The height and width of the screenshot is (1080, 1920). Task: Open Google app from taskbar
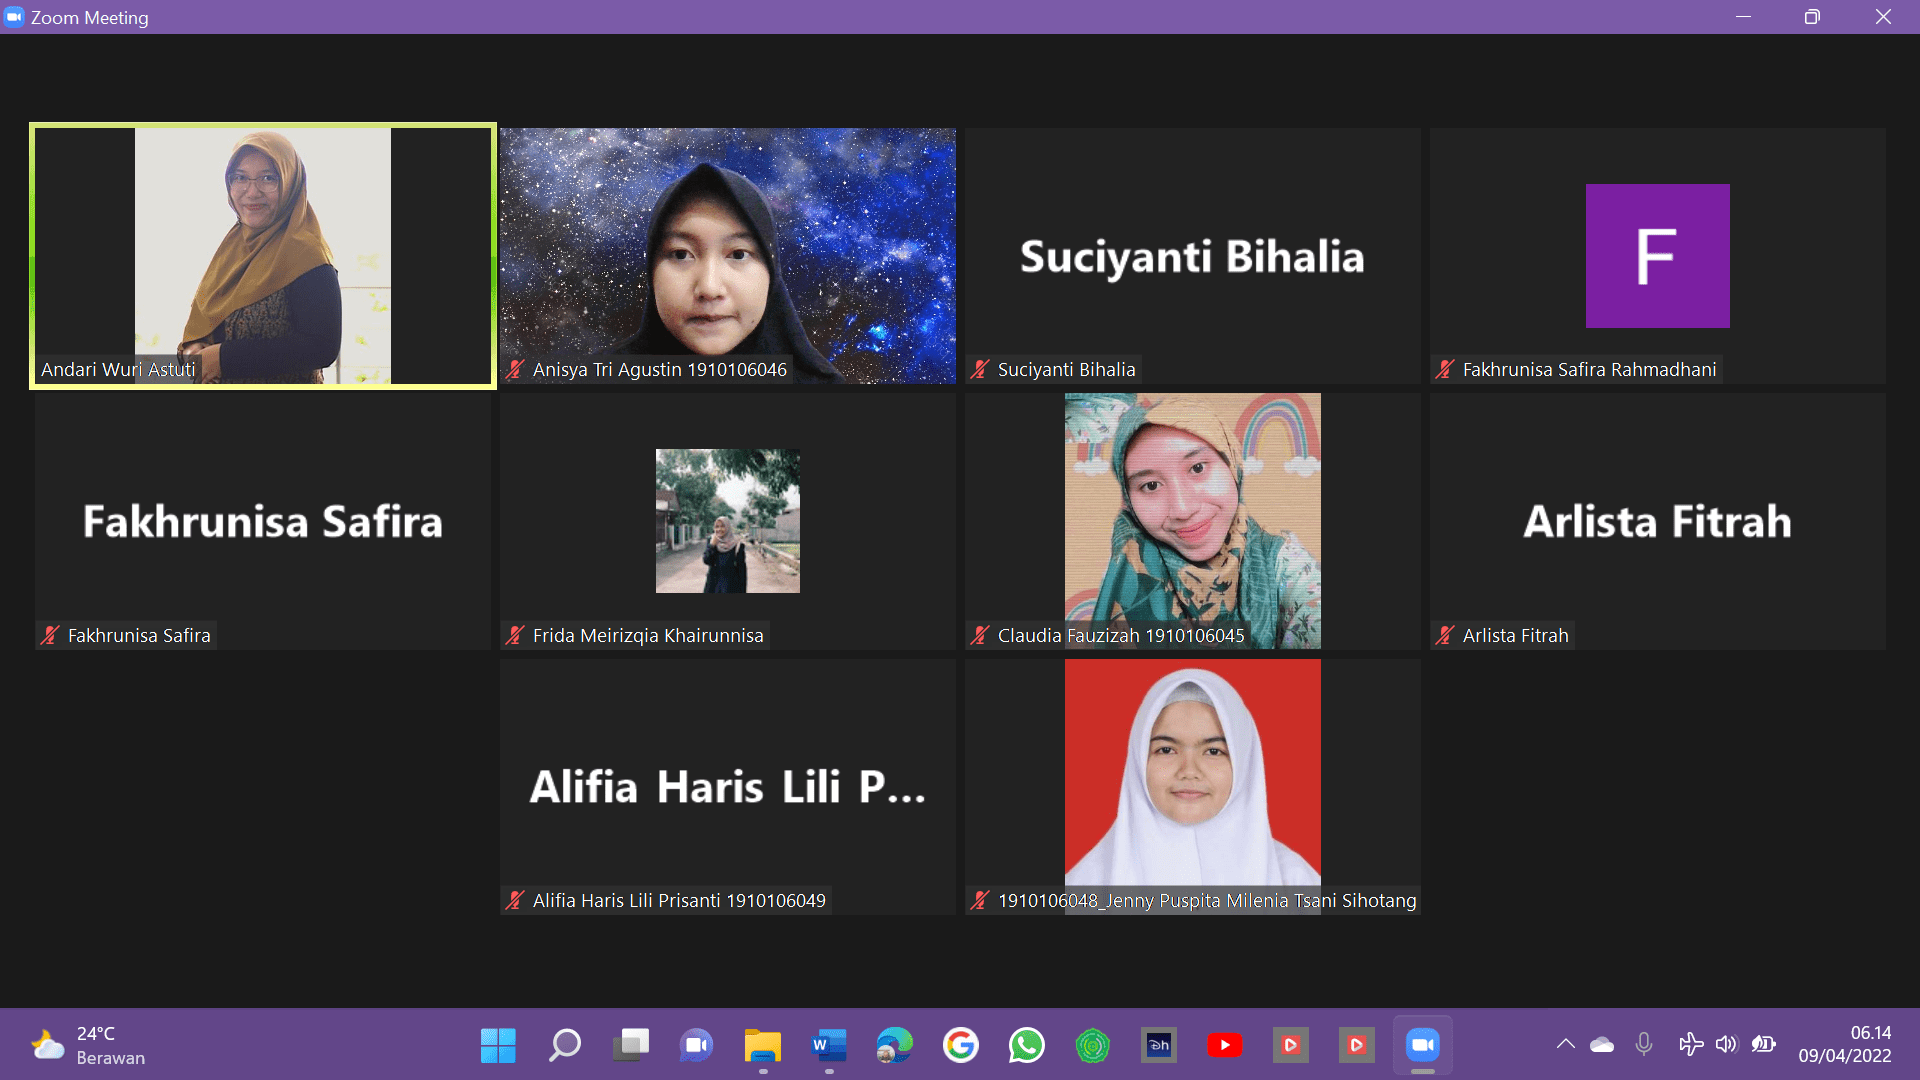pos(961,1046)
